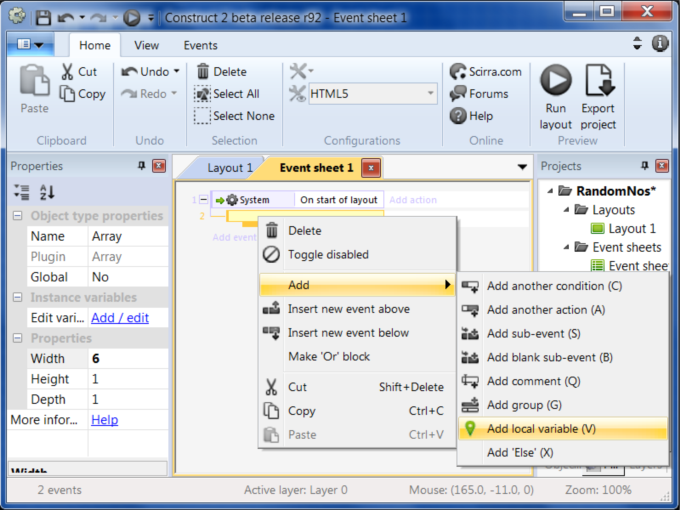The height and width of the screenshot is (510, 680).
Task: Click Select All in Selection group
Action: point(227,94)
